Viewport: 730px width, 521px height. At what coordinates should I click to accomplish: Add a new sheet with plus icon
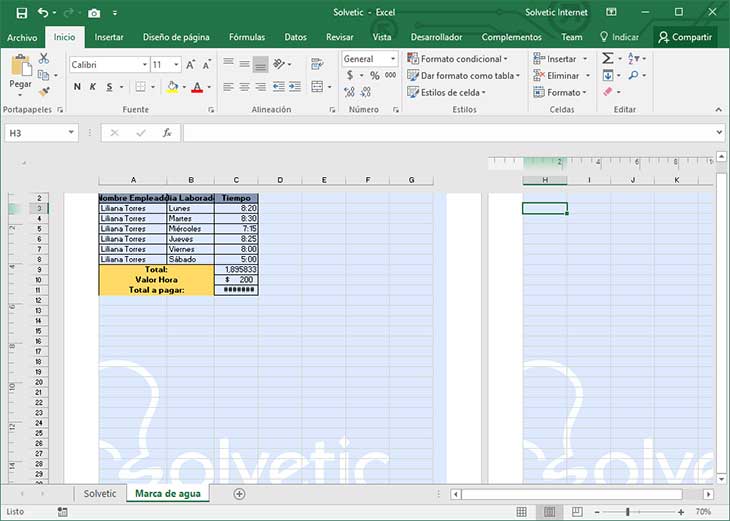coord(239,494)
